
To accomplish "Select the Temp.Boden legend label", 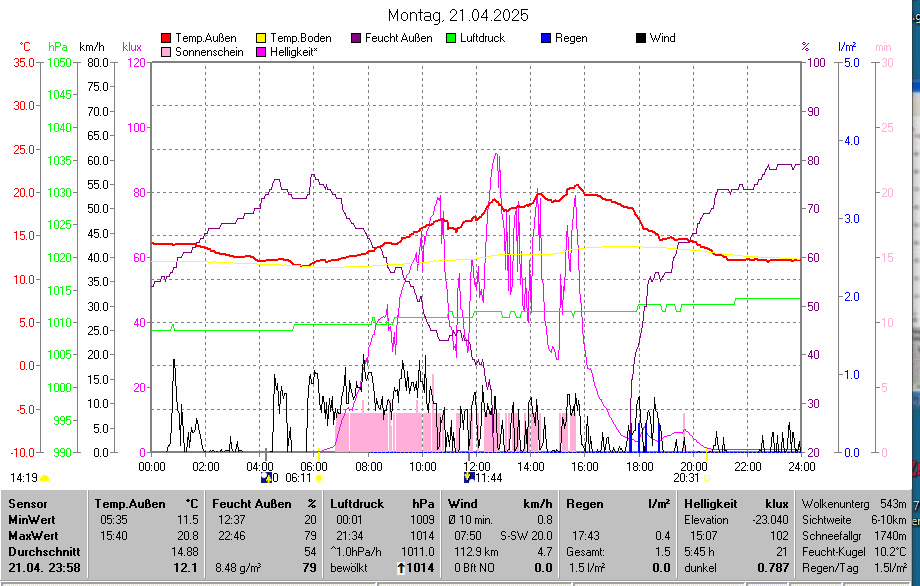I will 301,38.
